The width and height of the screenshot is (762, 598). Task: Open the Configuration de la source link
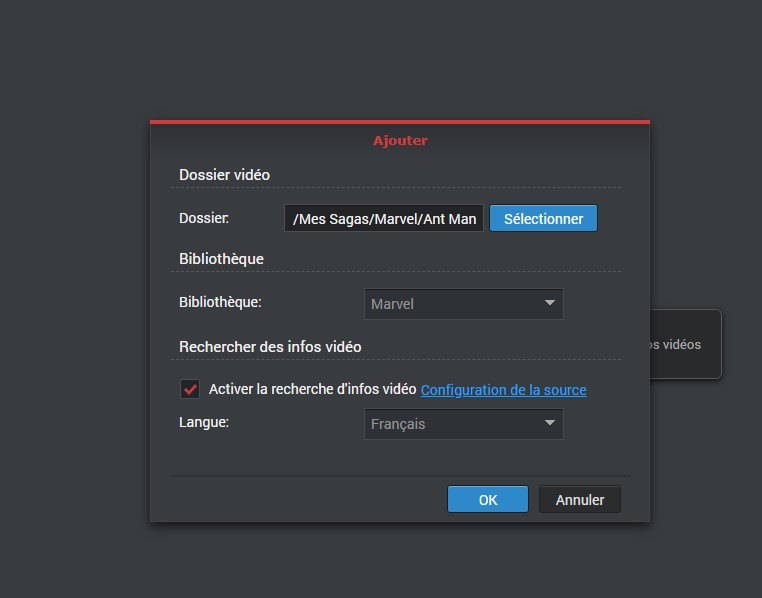(503, 390)
